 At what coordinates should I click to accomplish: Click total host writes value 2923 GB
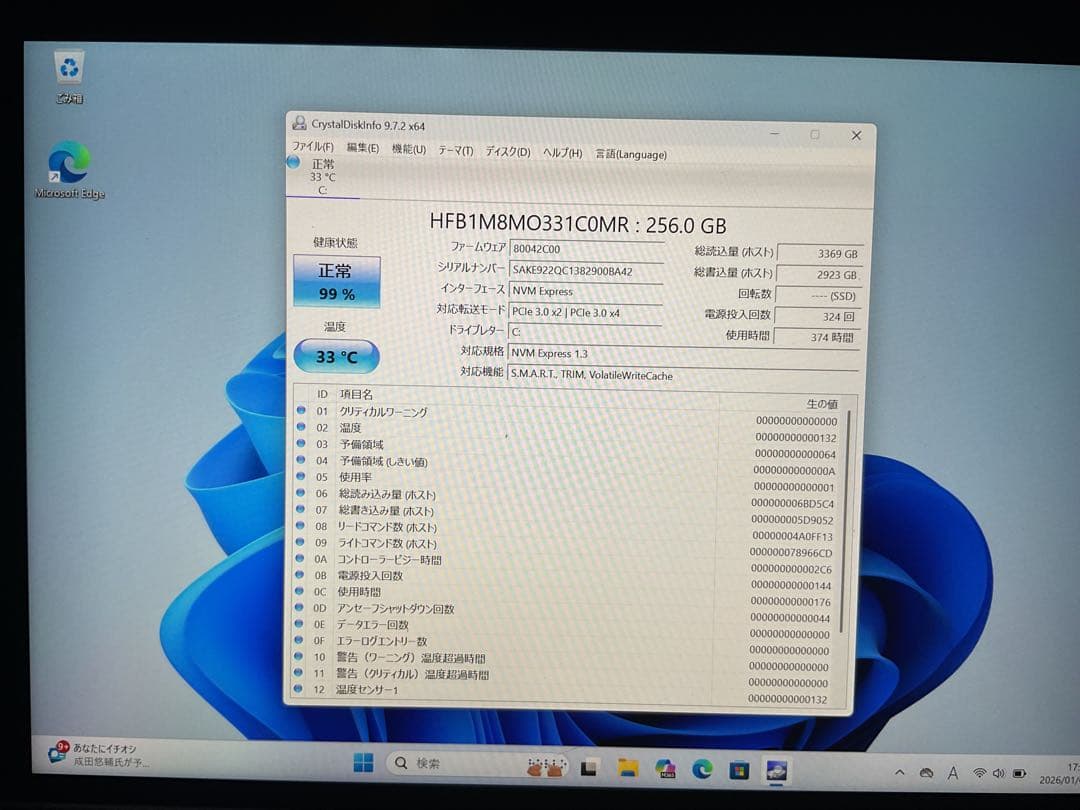[x=818, y=275]
